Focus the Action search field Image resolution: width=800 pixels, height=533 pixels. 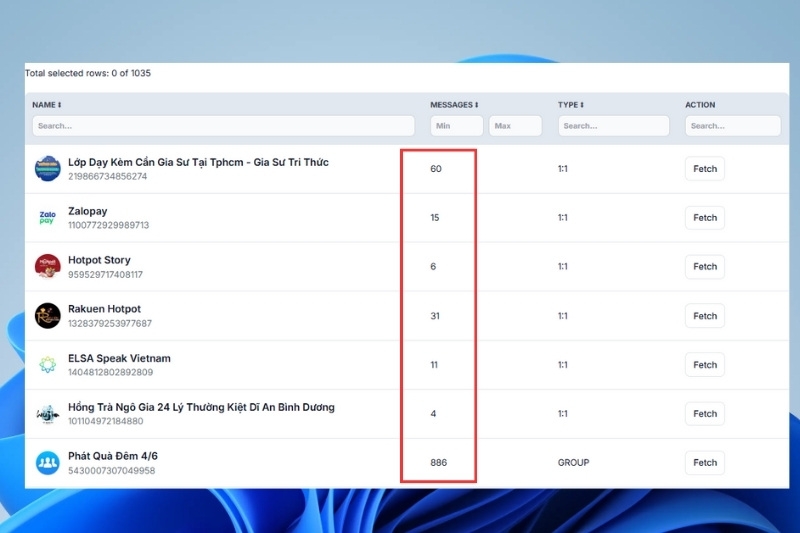(733, 125)
